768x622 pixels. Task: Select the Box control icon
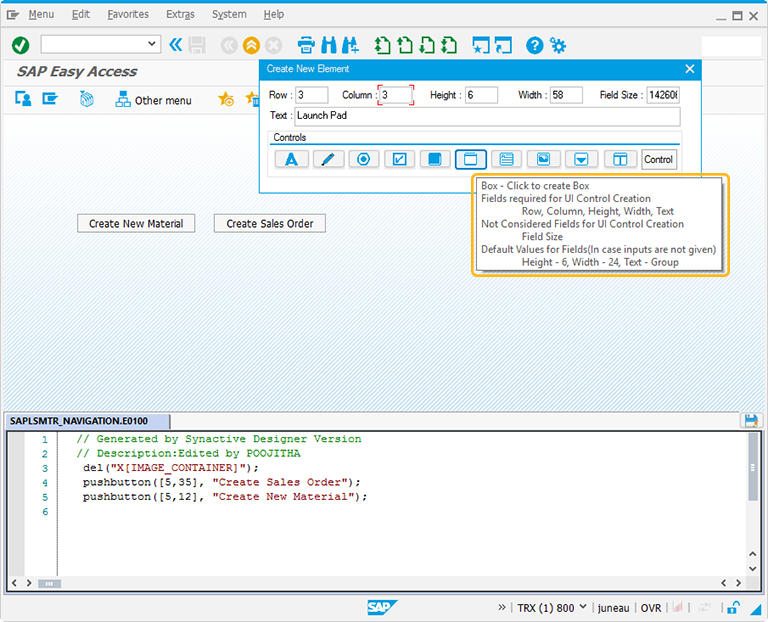(471, 159)
